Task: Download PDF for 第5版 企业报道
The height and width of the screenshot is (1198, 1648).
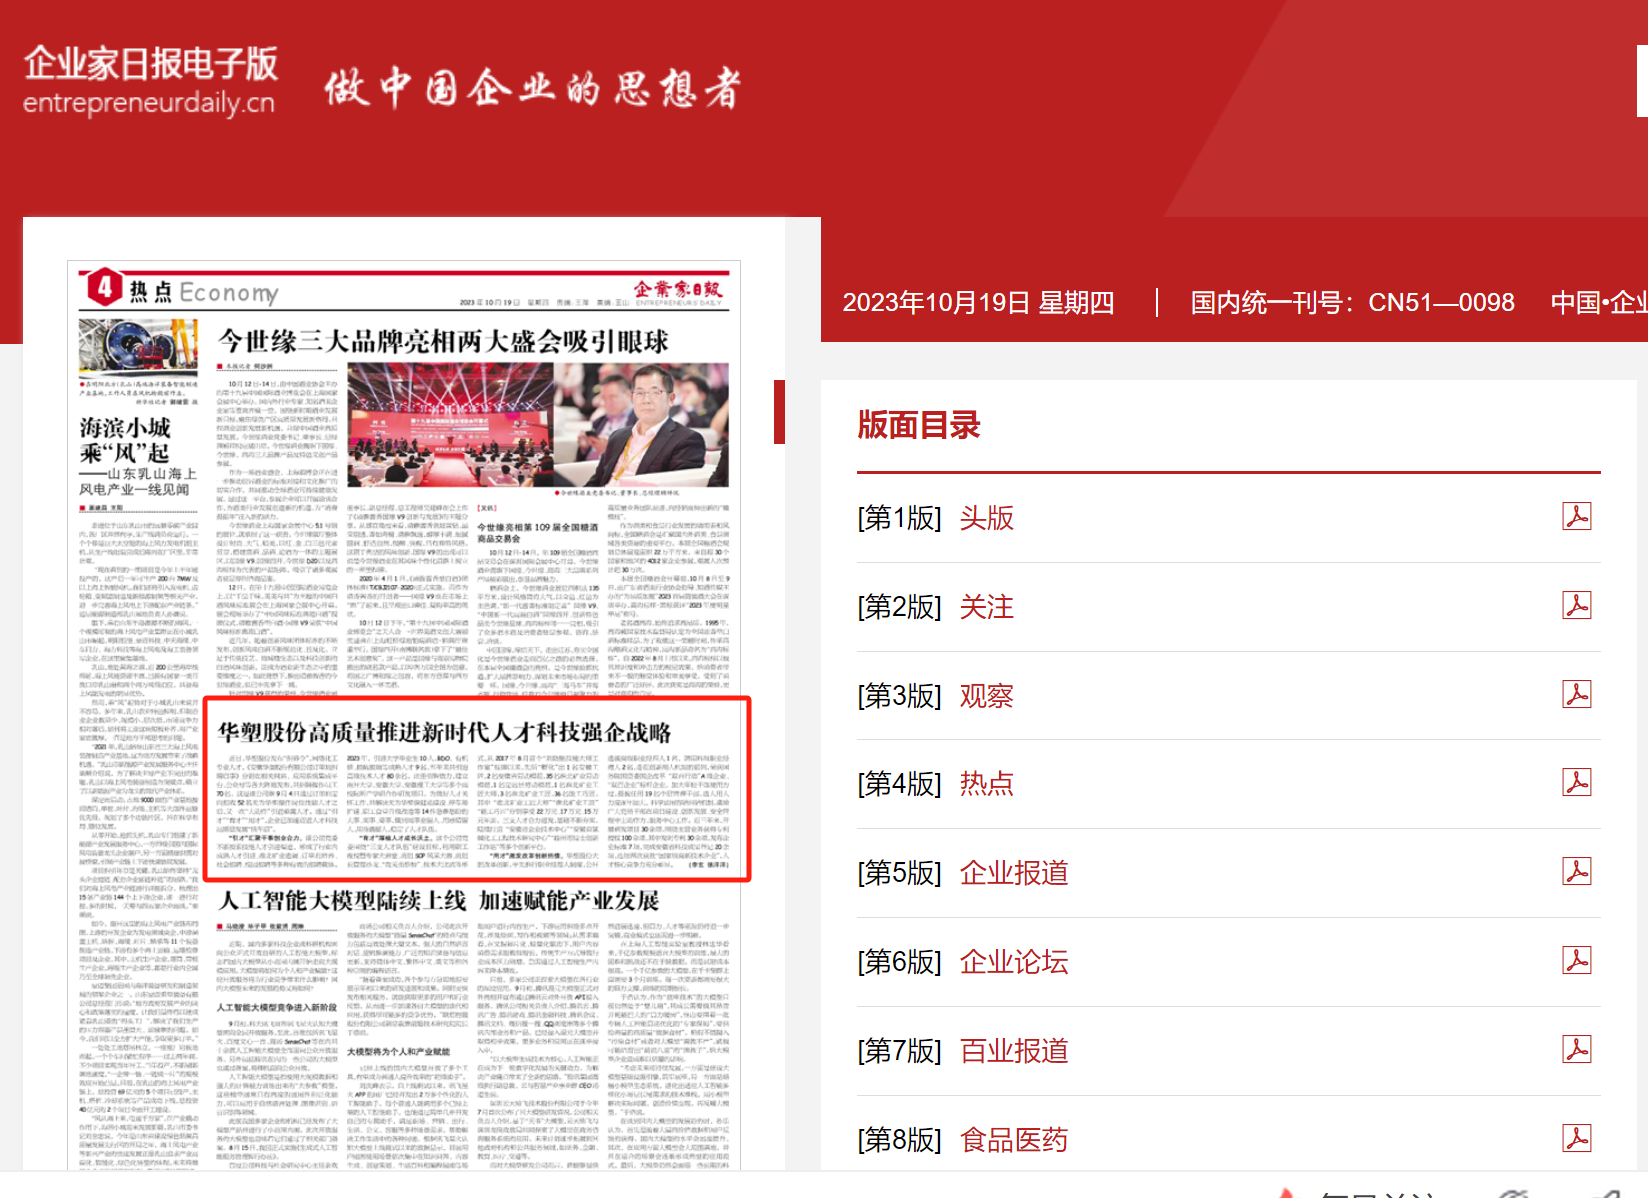Action: (1576, 872)
